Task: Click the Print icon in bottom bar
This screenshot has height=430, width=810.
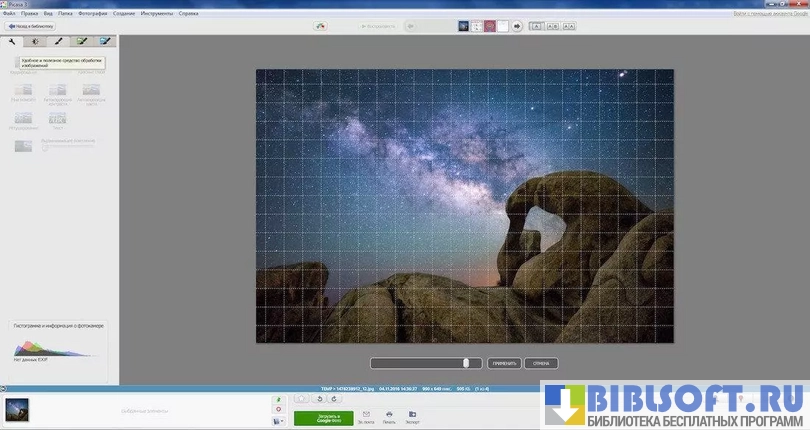Action: point(389,414)
